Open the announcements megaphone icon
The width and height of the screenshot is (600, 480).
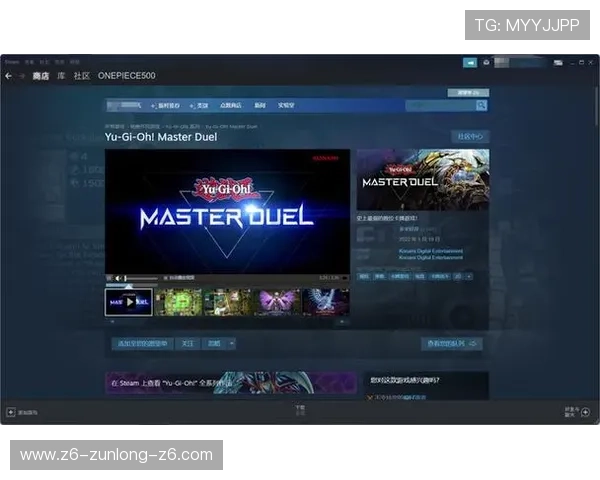(x=468, y=62)
